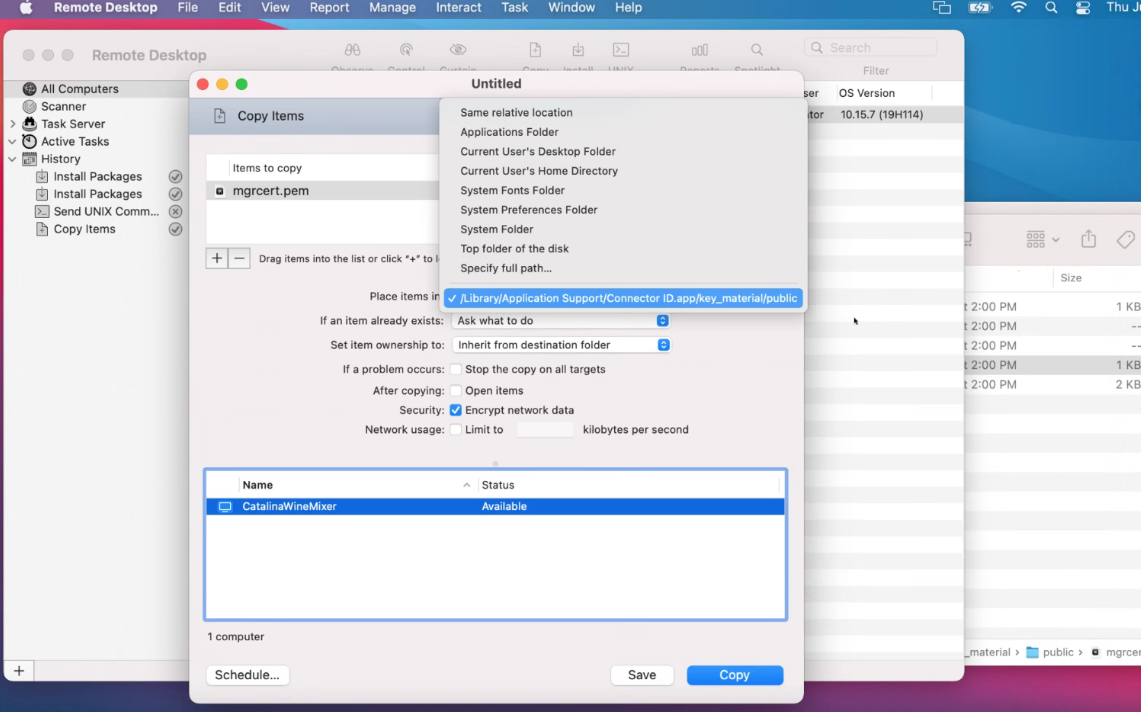Open the Install package toolbar icon
The image size is (1141, 712).
pos(578,50)
